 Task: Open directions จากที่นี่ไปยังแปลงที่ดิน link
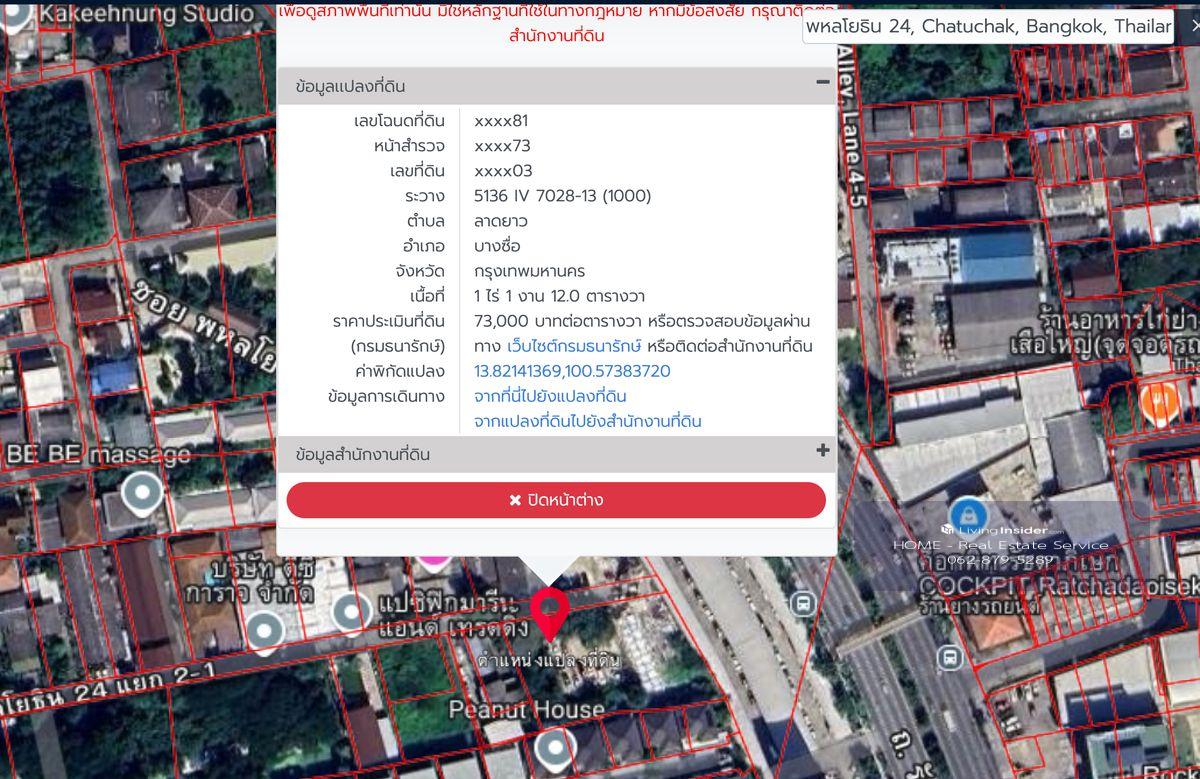(x=550, y=396)
